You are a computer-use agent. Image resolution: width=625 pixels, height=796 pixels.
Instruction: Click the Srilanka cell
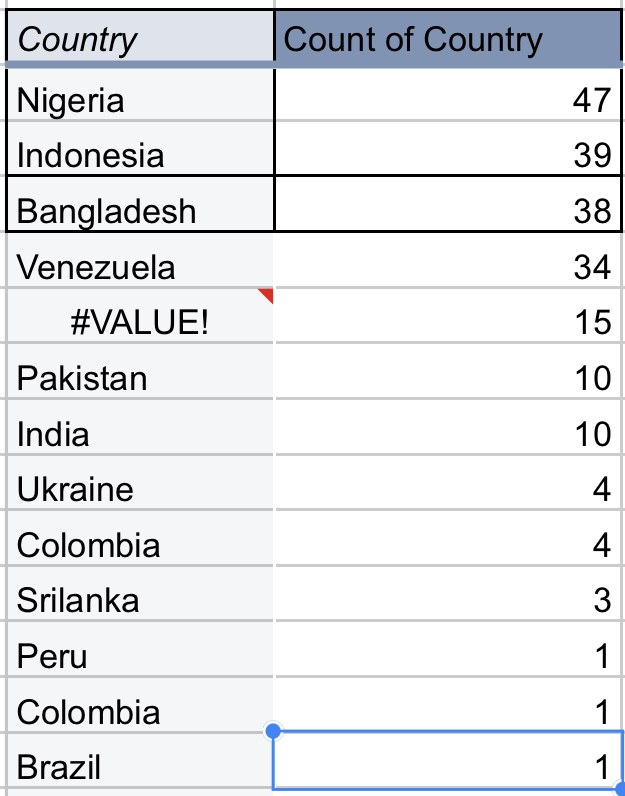tap(140, 593)
